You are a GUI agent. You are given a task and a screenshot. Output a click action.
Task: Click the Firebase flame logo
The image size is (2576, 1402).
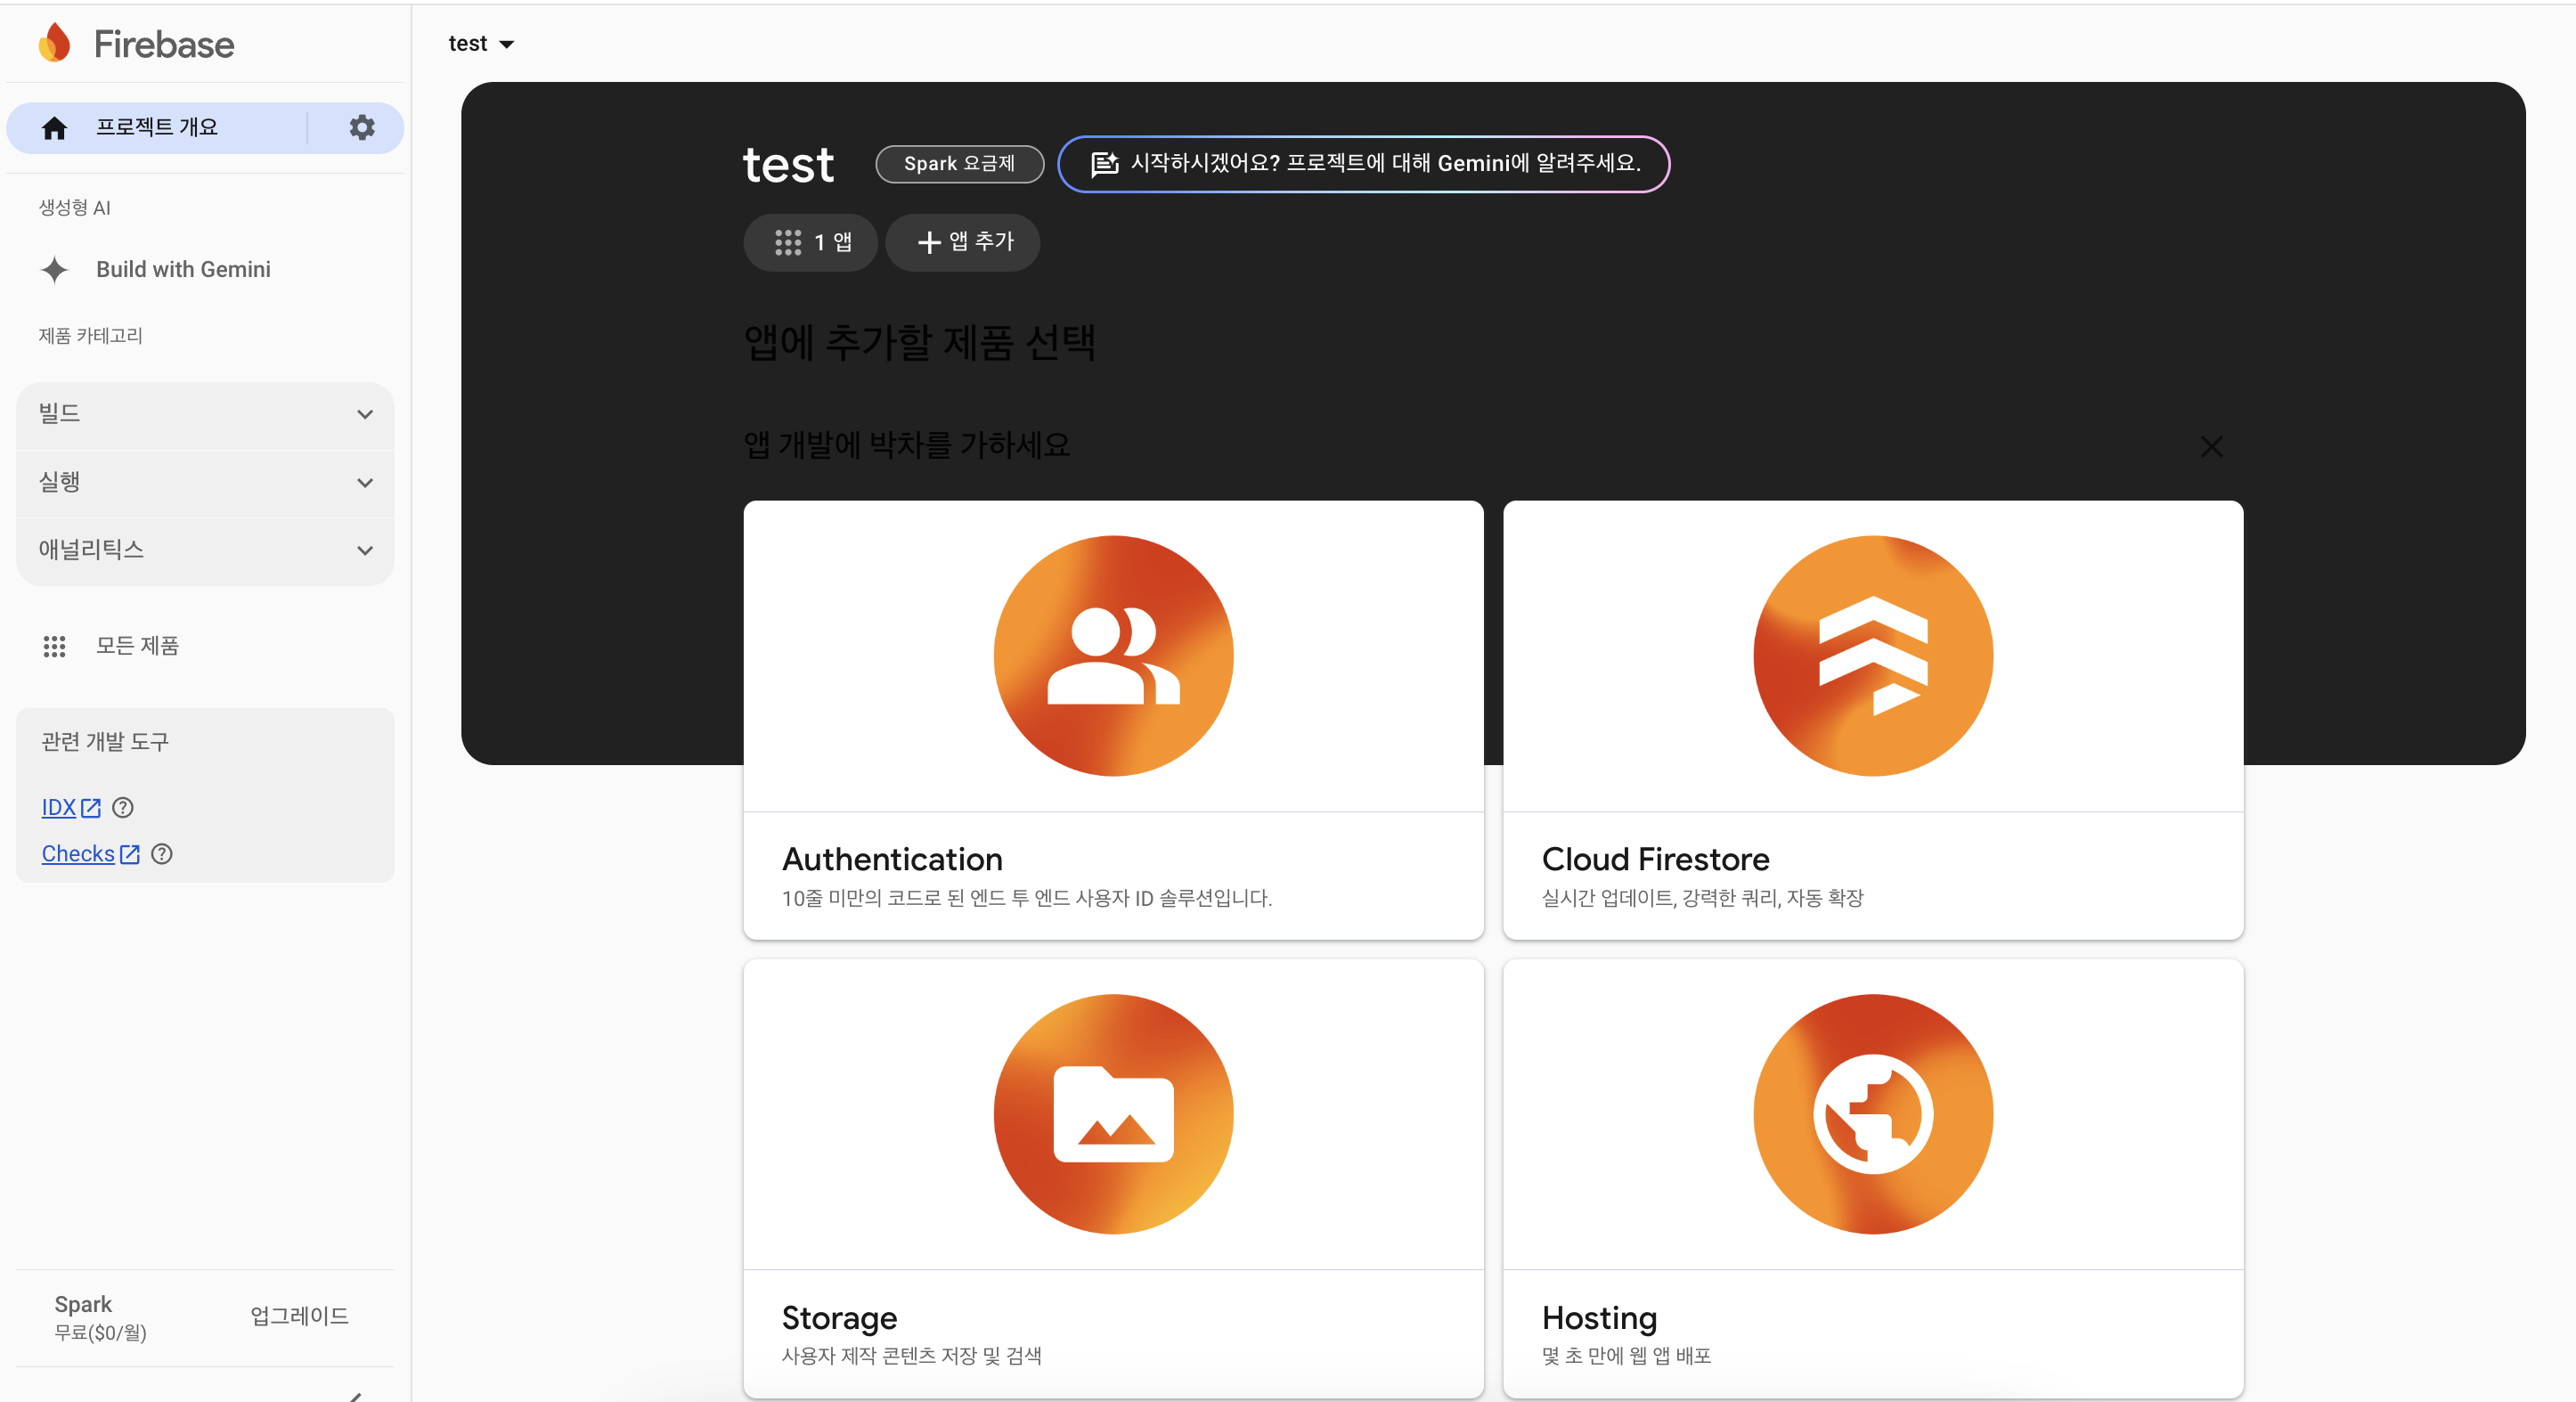click(x=54, y=43)
